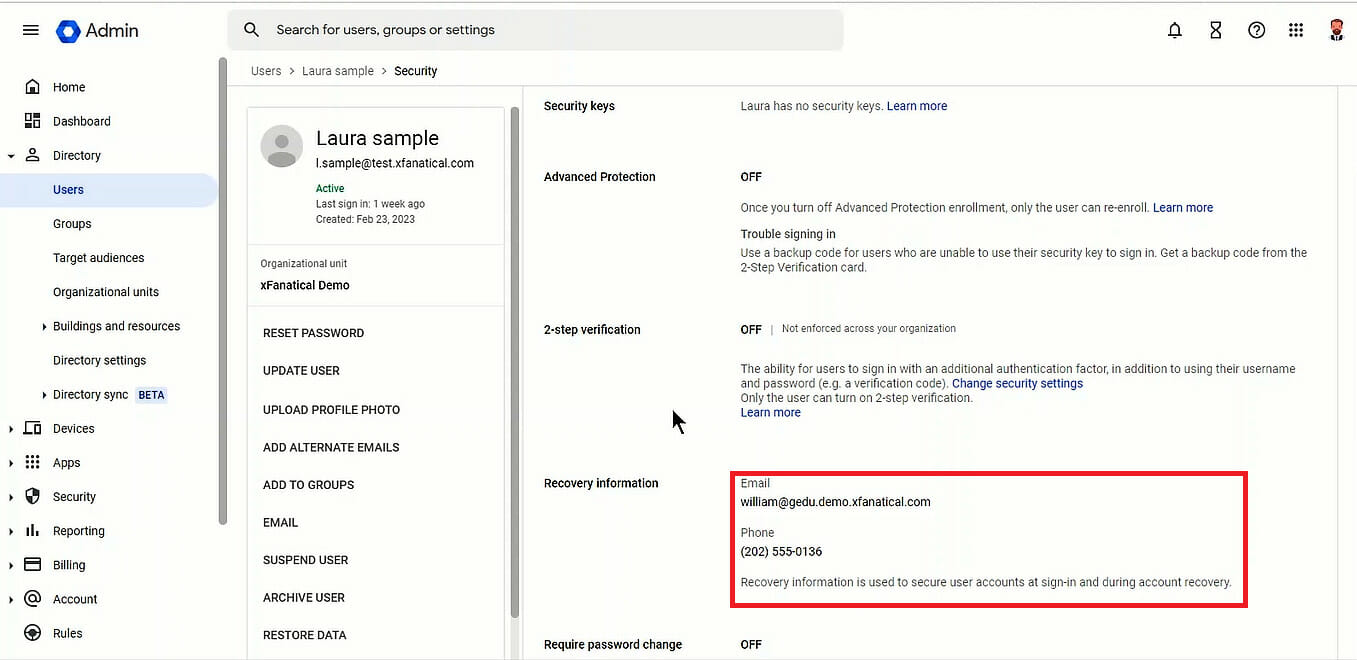The image size is (1357, 660).
Task: Click the 2-step verification row
Action: point(930,370)
